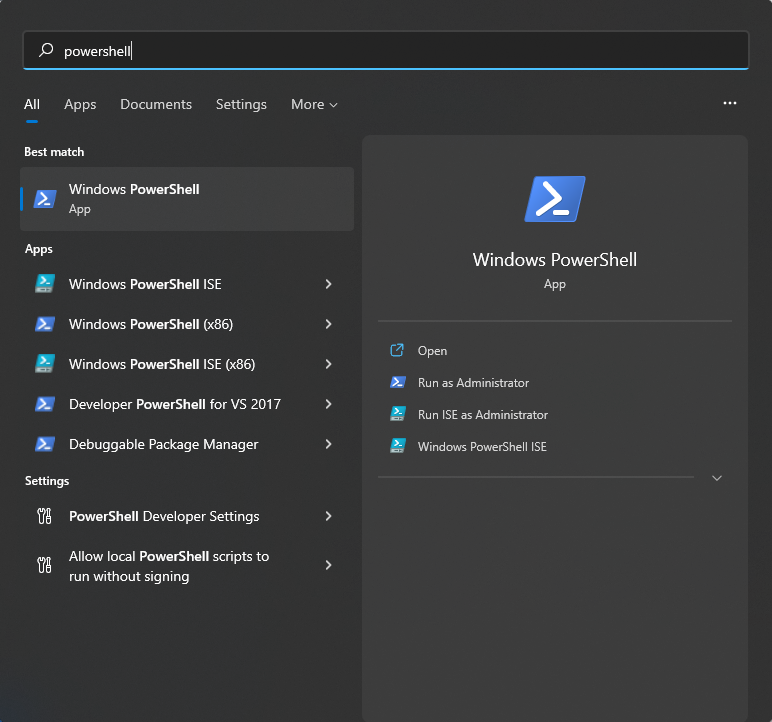Image resolution: width=772 pixels, height=722 pixels.
Task: Open the three-dots options menu
Action: [x=730, y=103]
